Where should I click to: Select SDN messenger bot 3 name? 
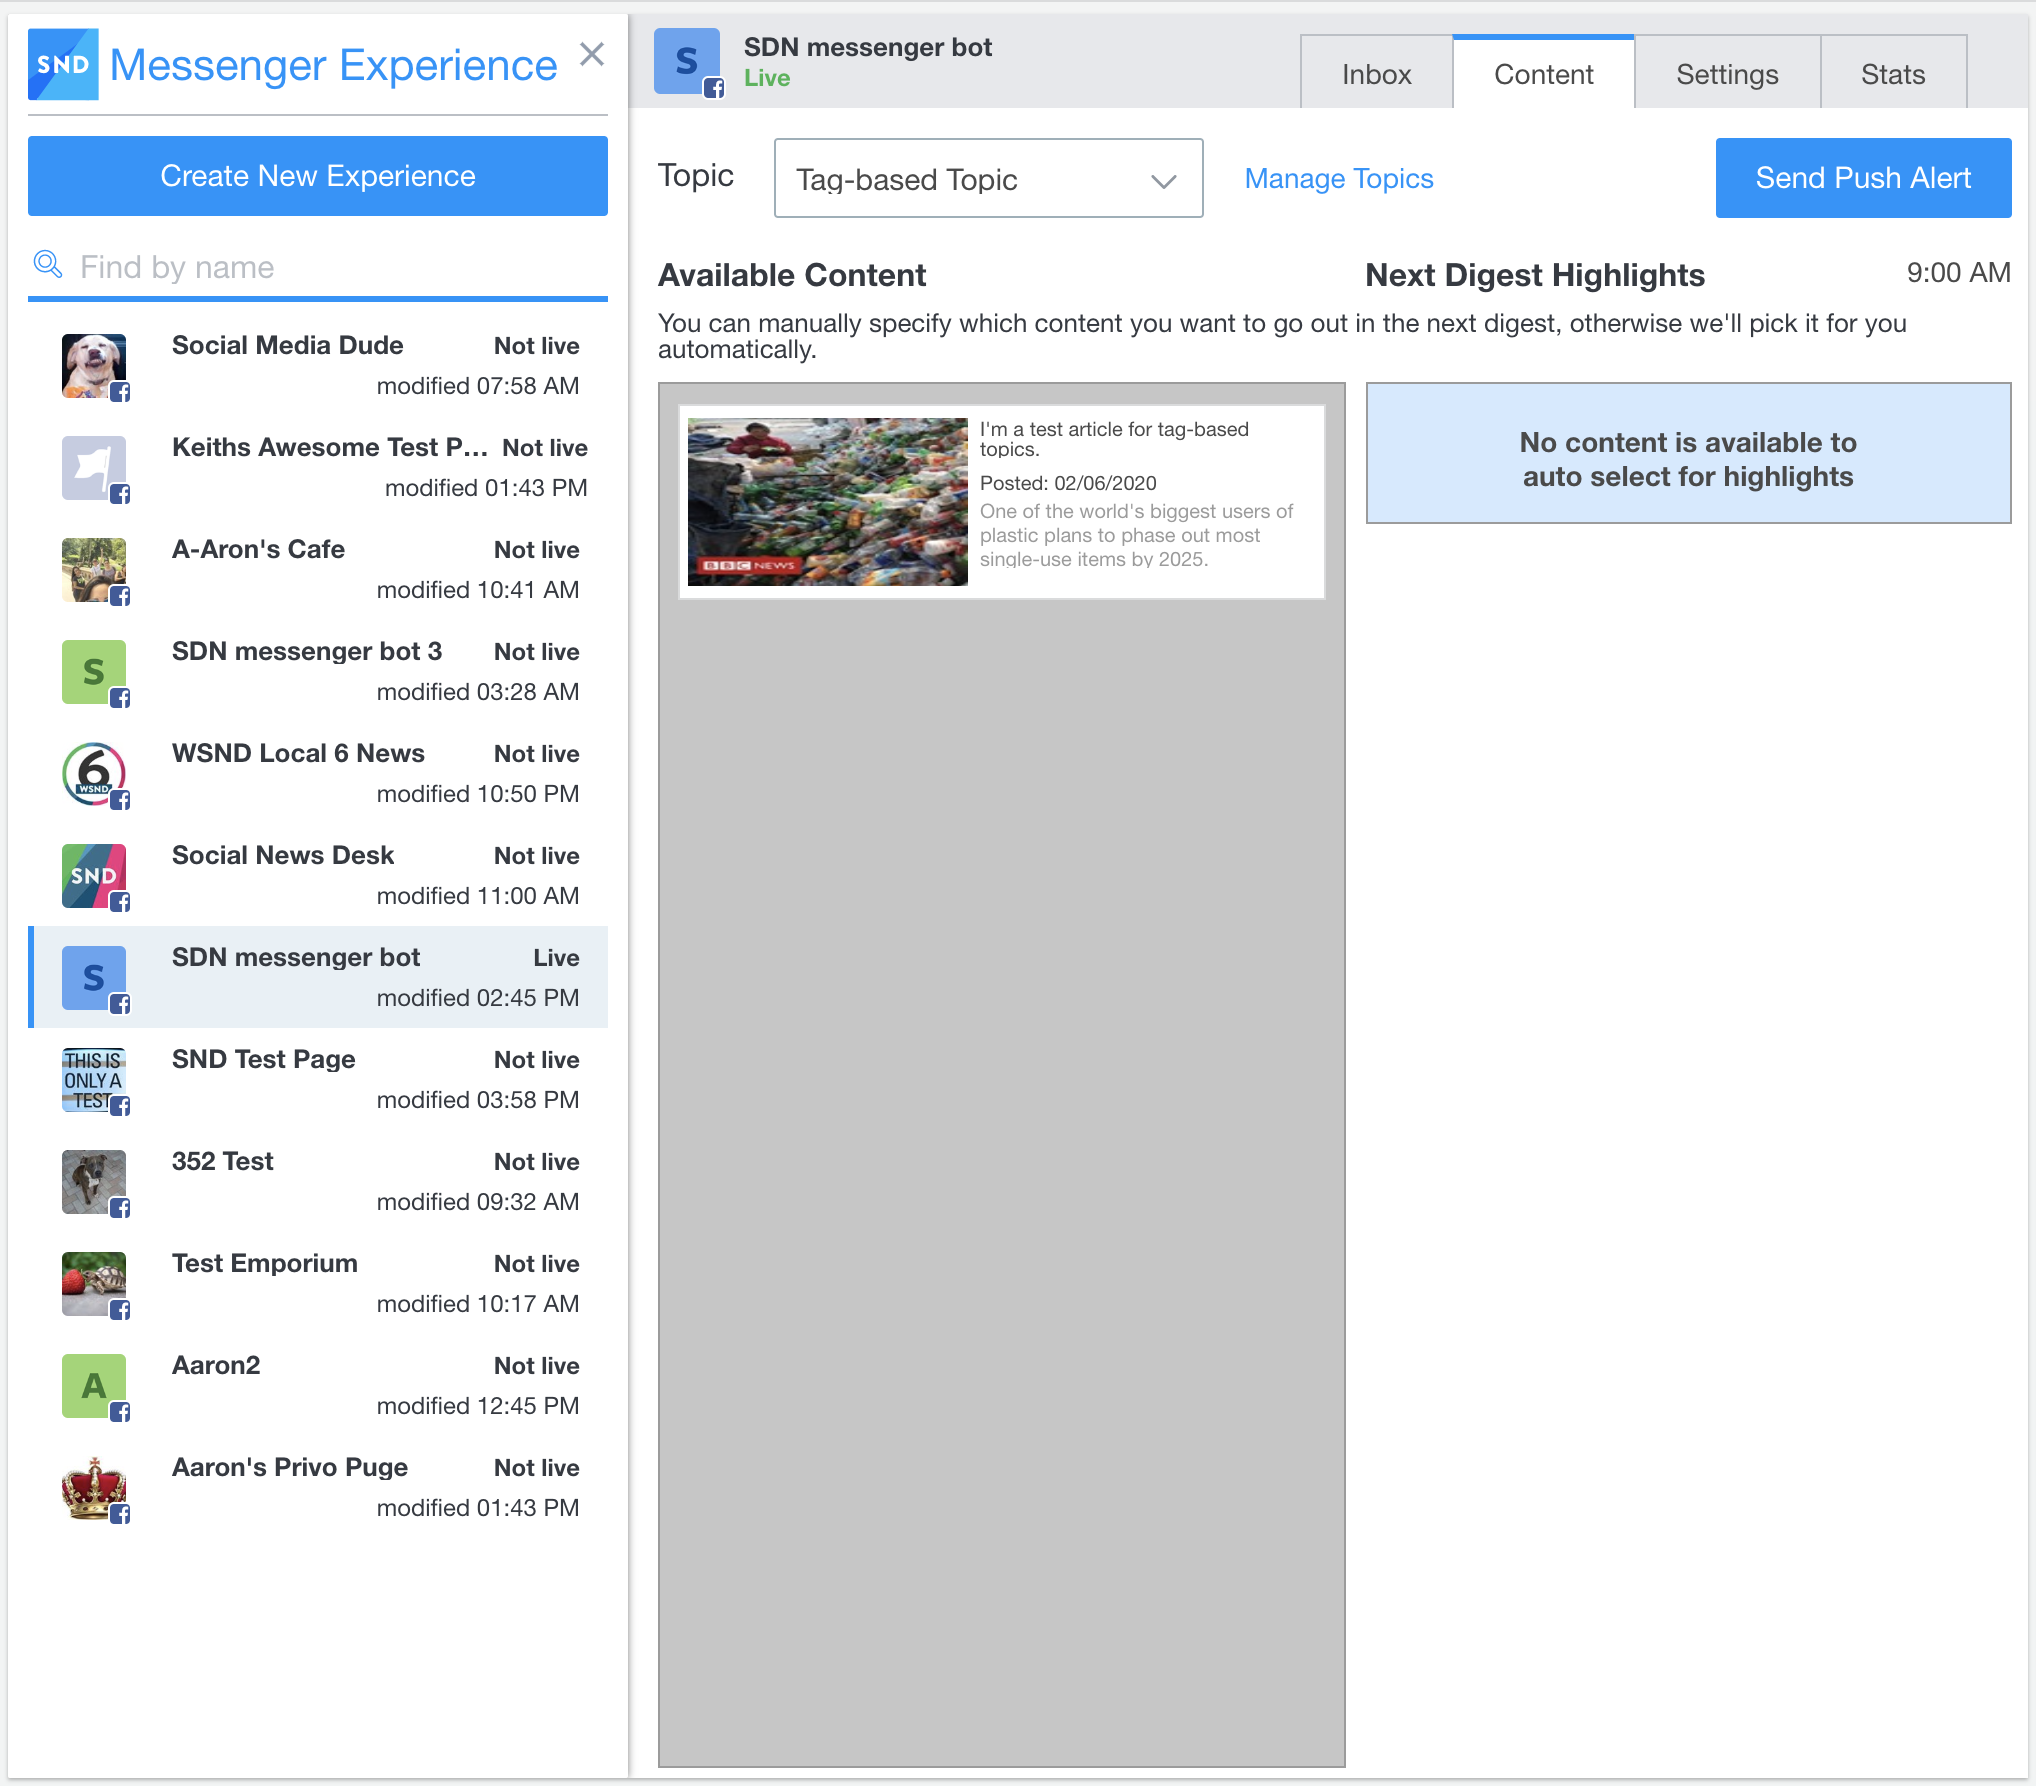click(307, 651)
